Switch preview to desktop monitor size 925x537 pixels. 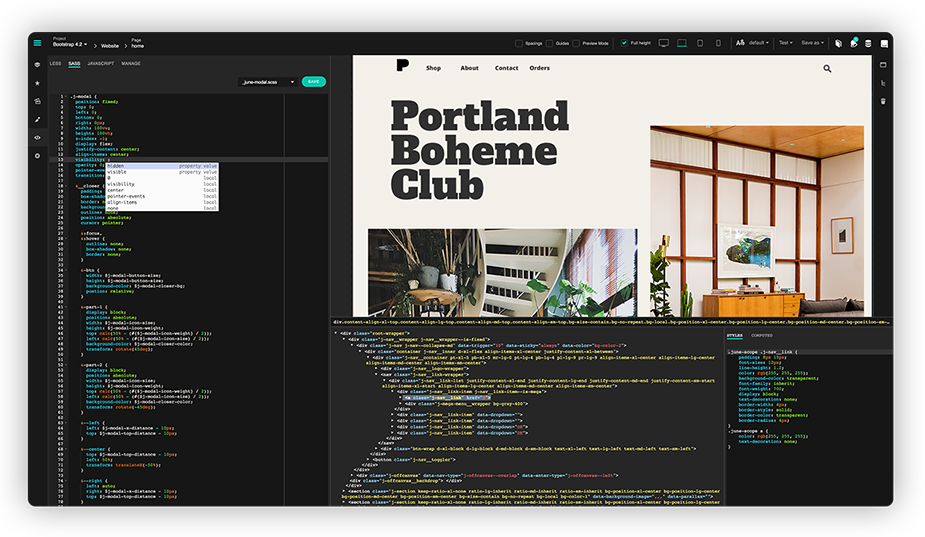coord(664,43)
